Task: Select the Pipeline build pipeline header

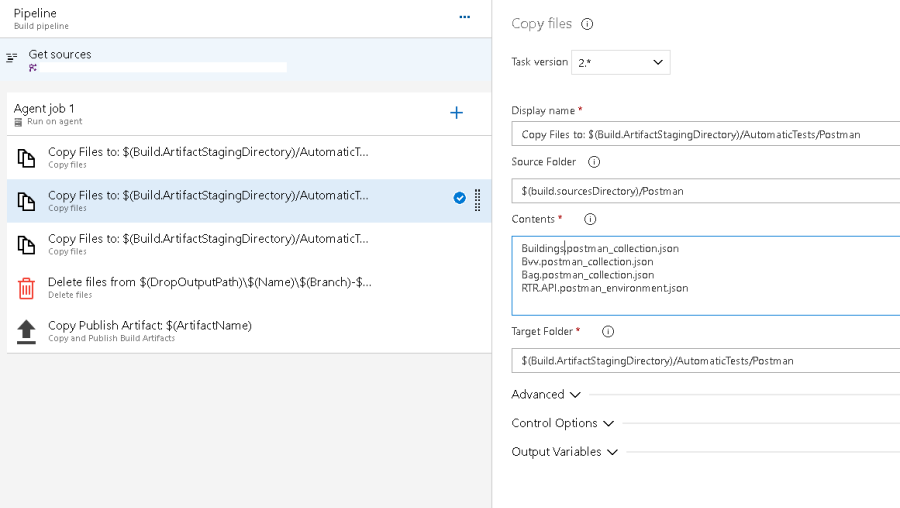Action: 246,19
